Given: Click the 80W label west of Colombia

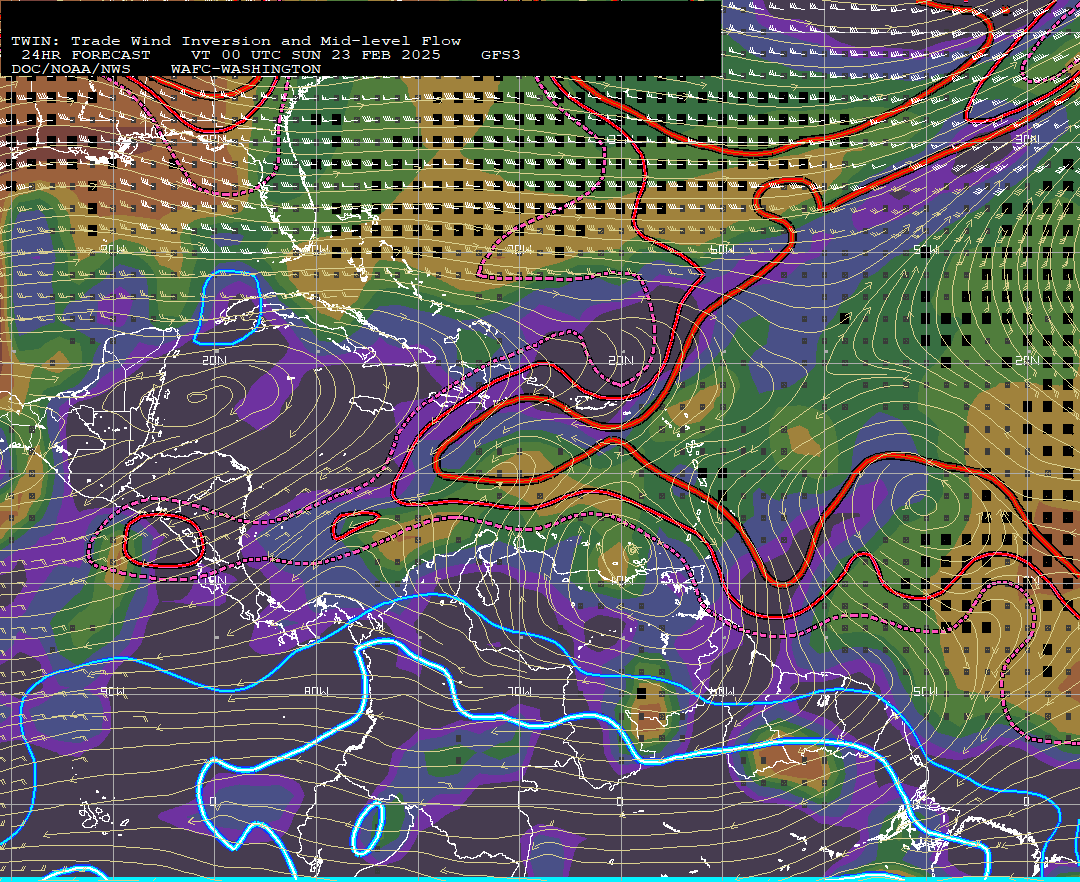Looking at the screenshot, I should tap(318, 691).
